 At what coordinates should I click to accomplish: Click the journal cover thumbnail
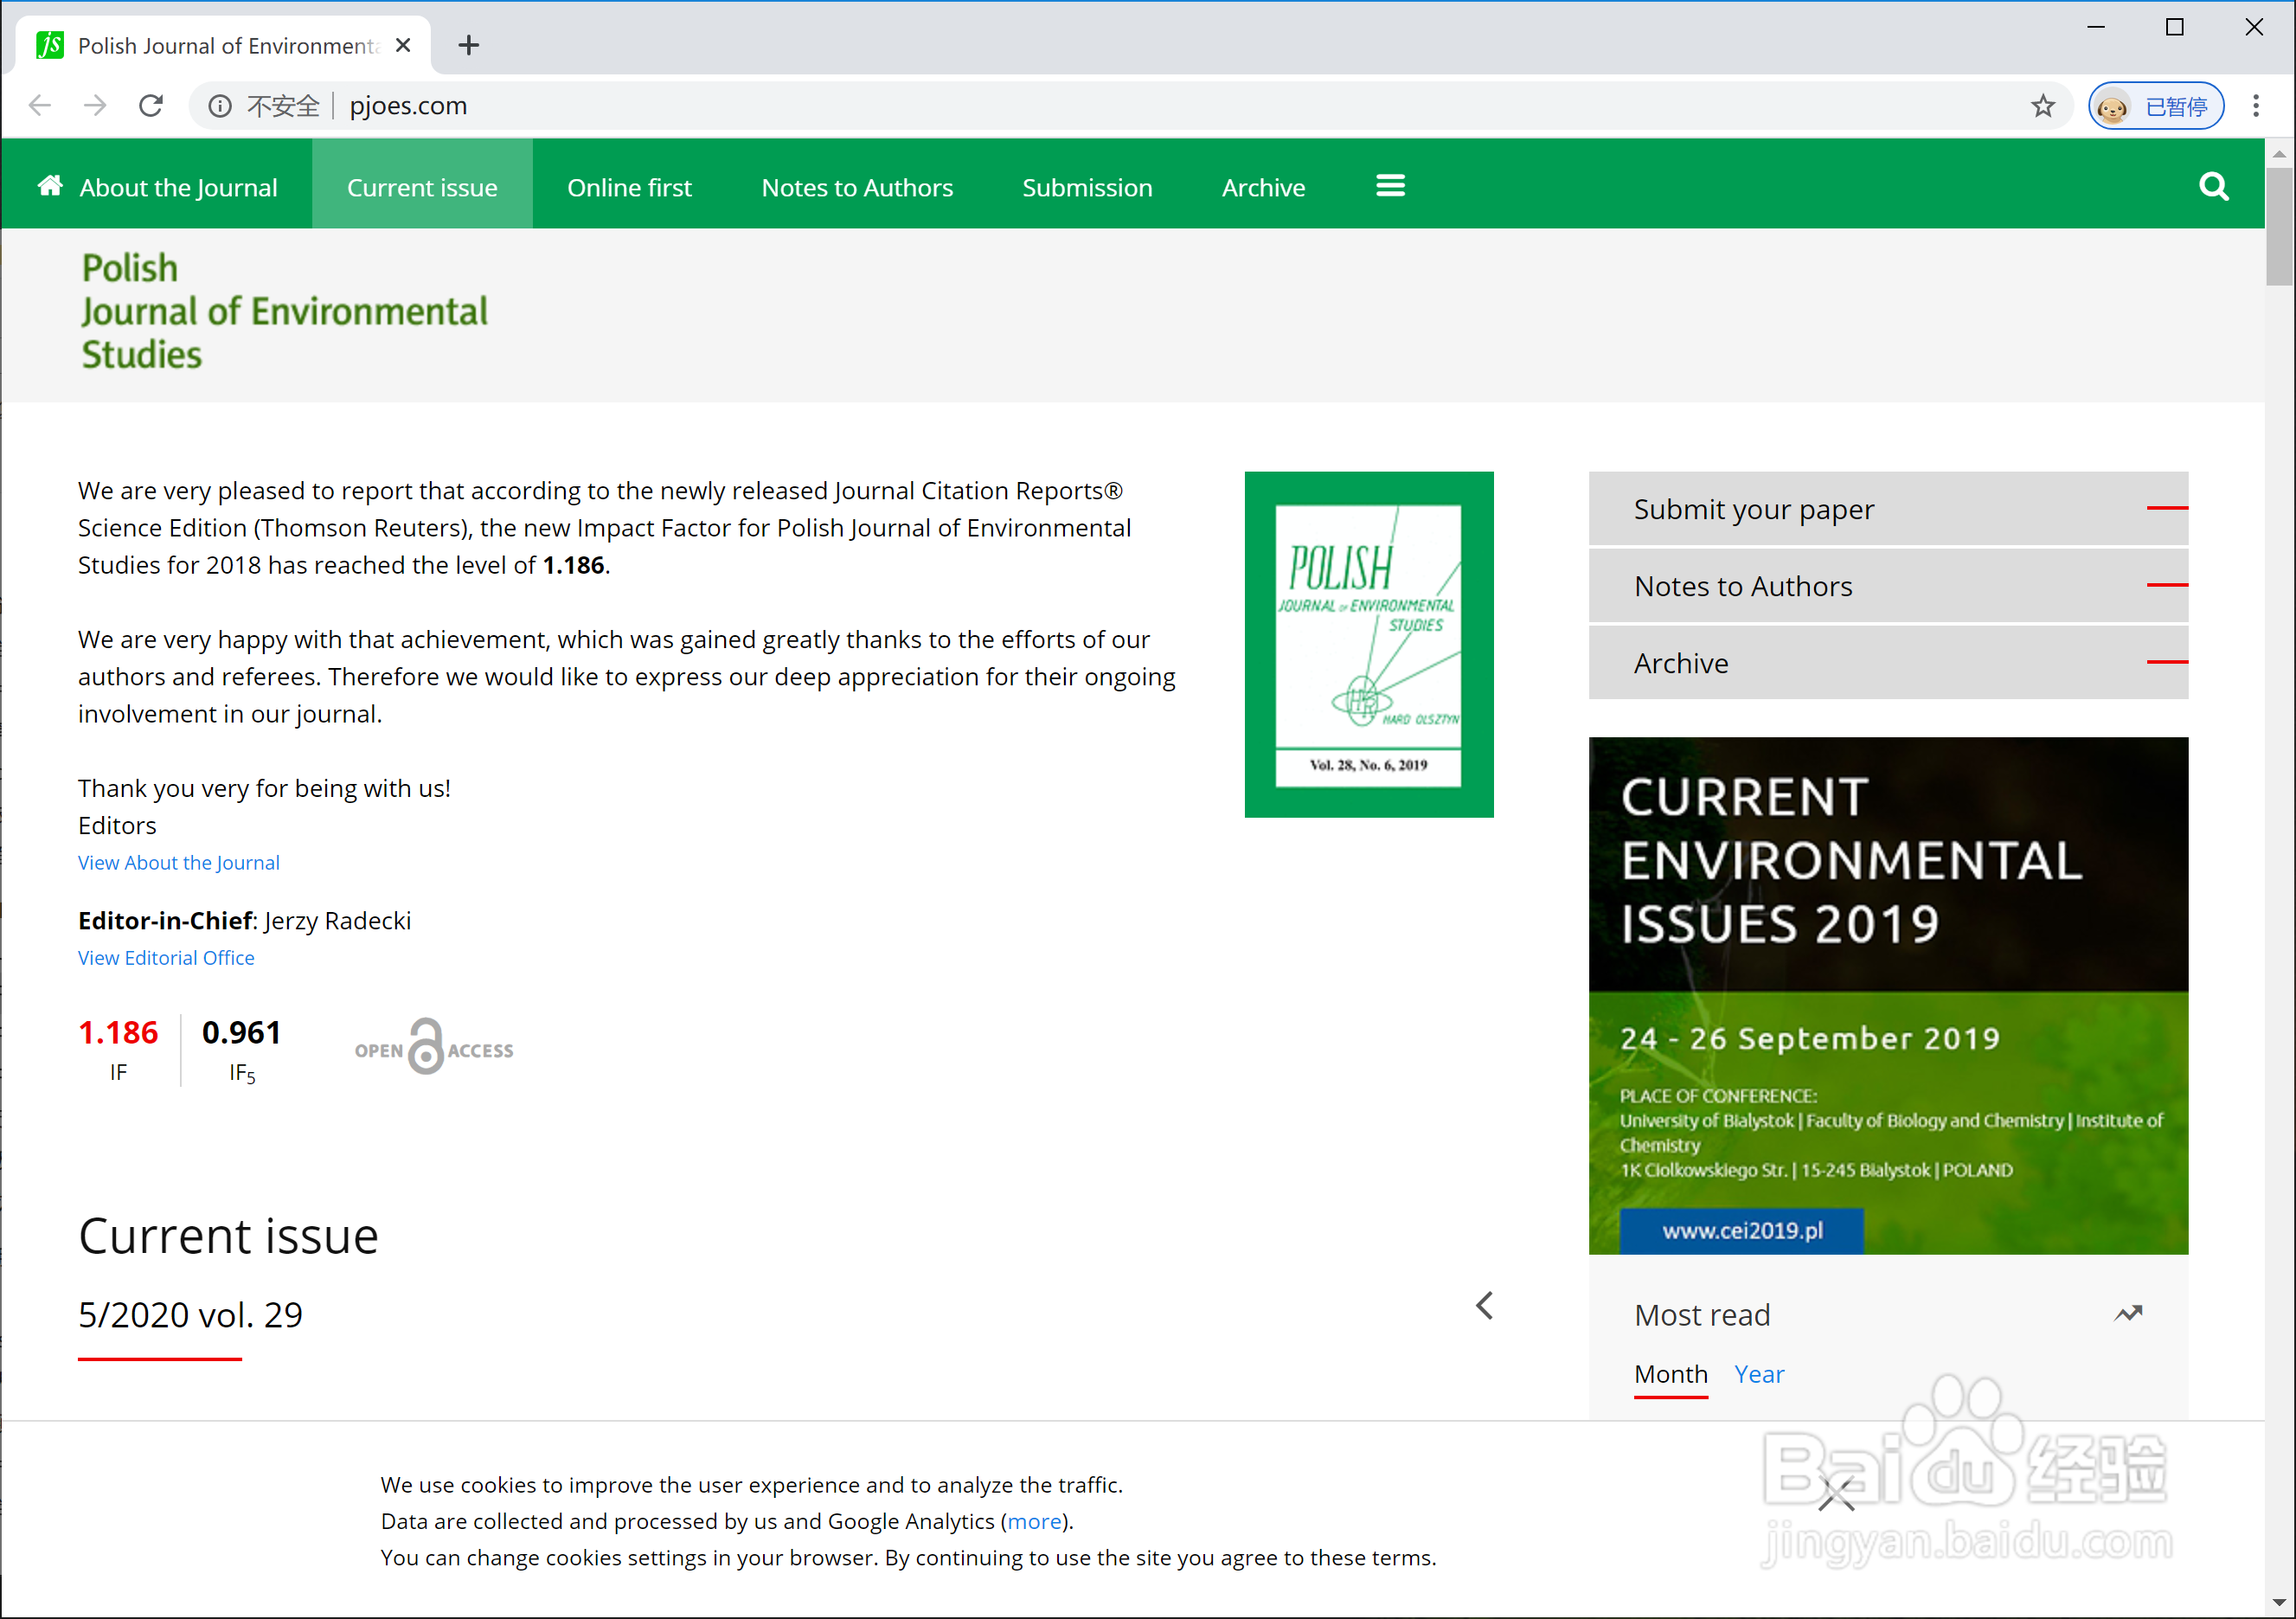[1368, 644]
